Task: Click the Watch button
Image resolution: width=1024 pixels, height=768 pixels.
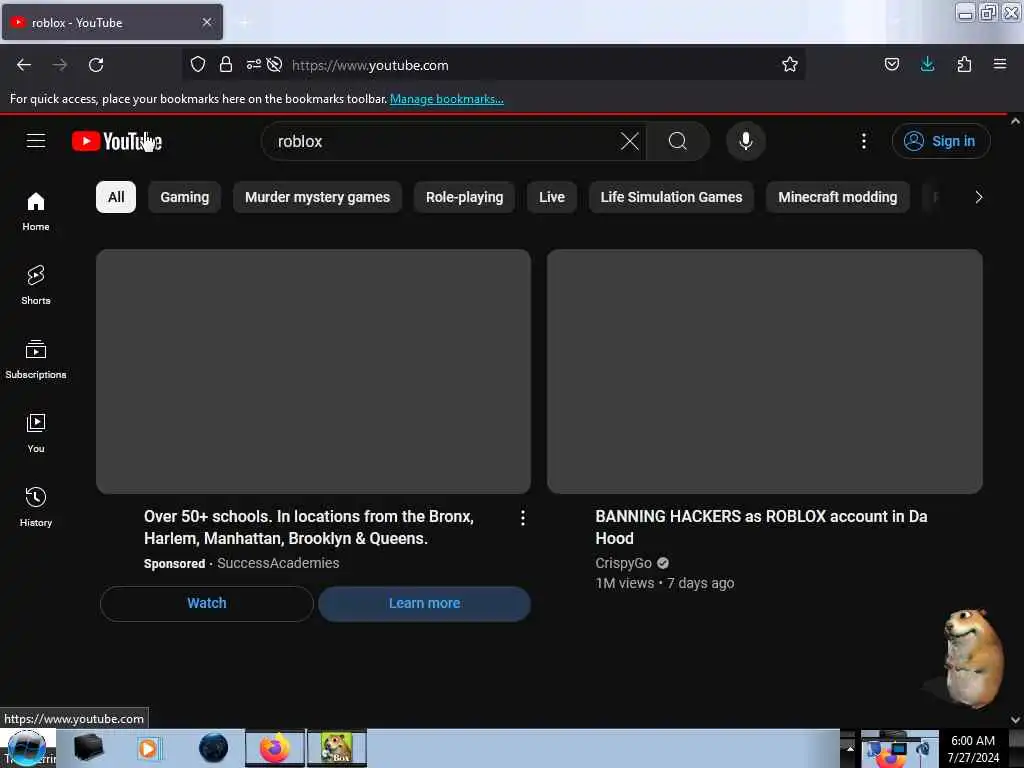Action: click(207, 603)
